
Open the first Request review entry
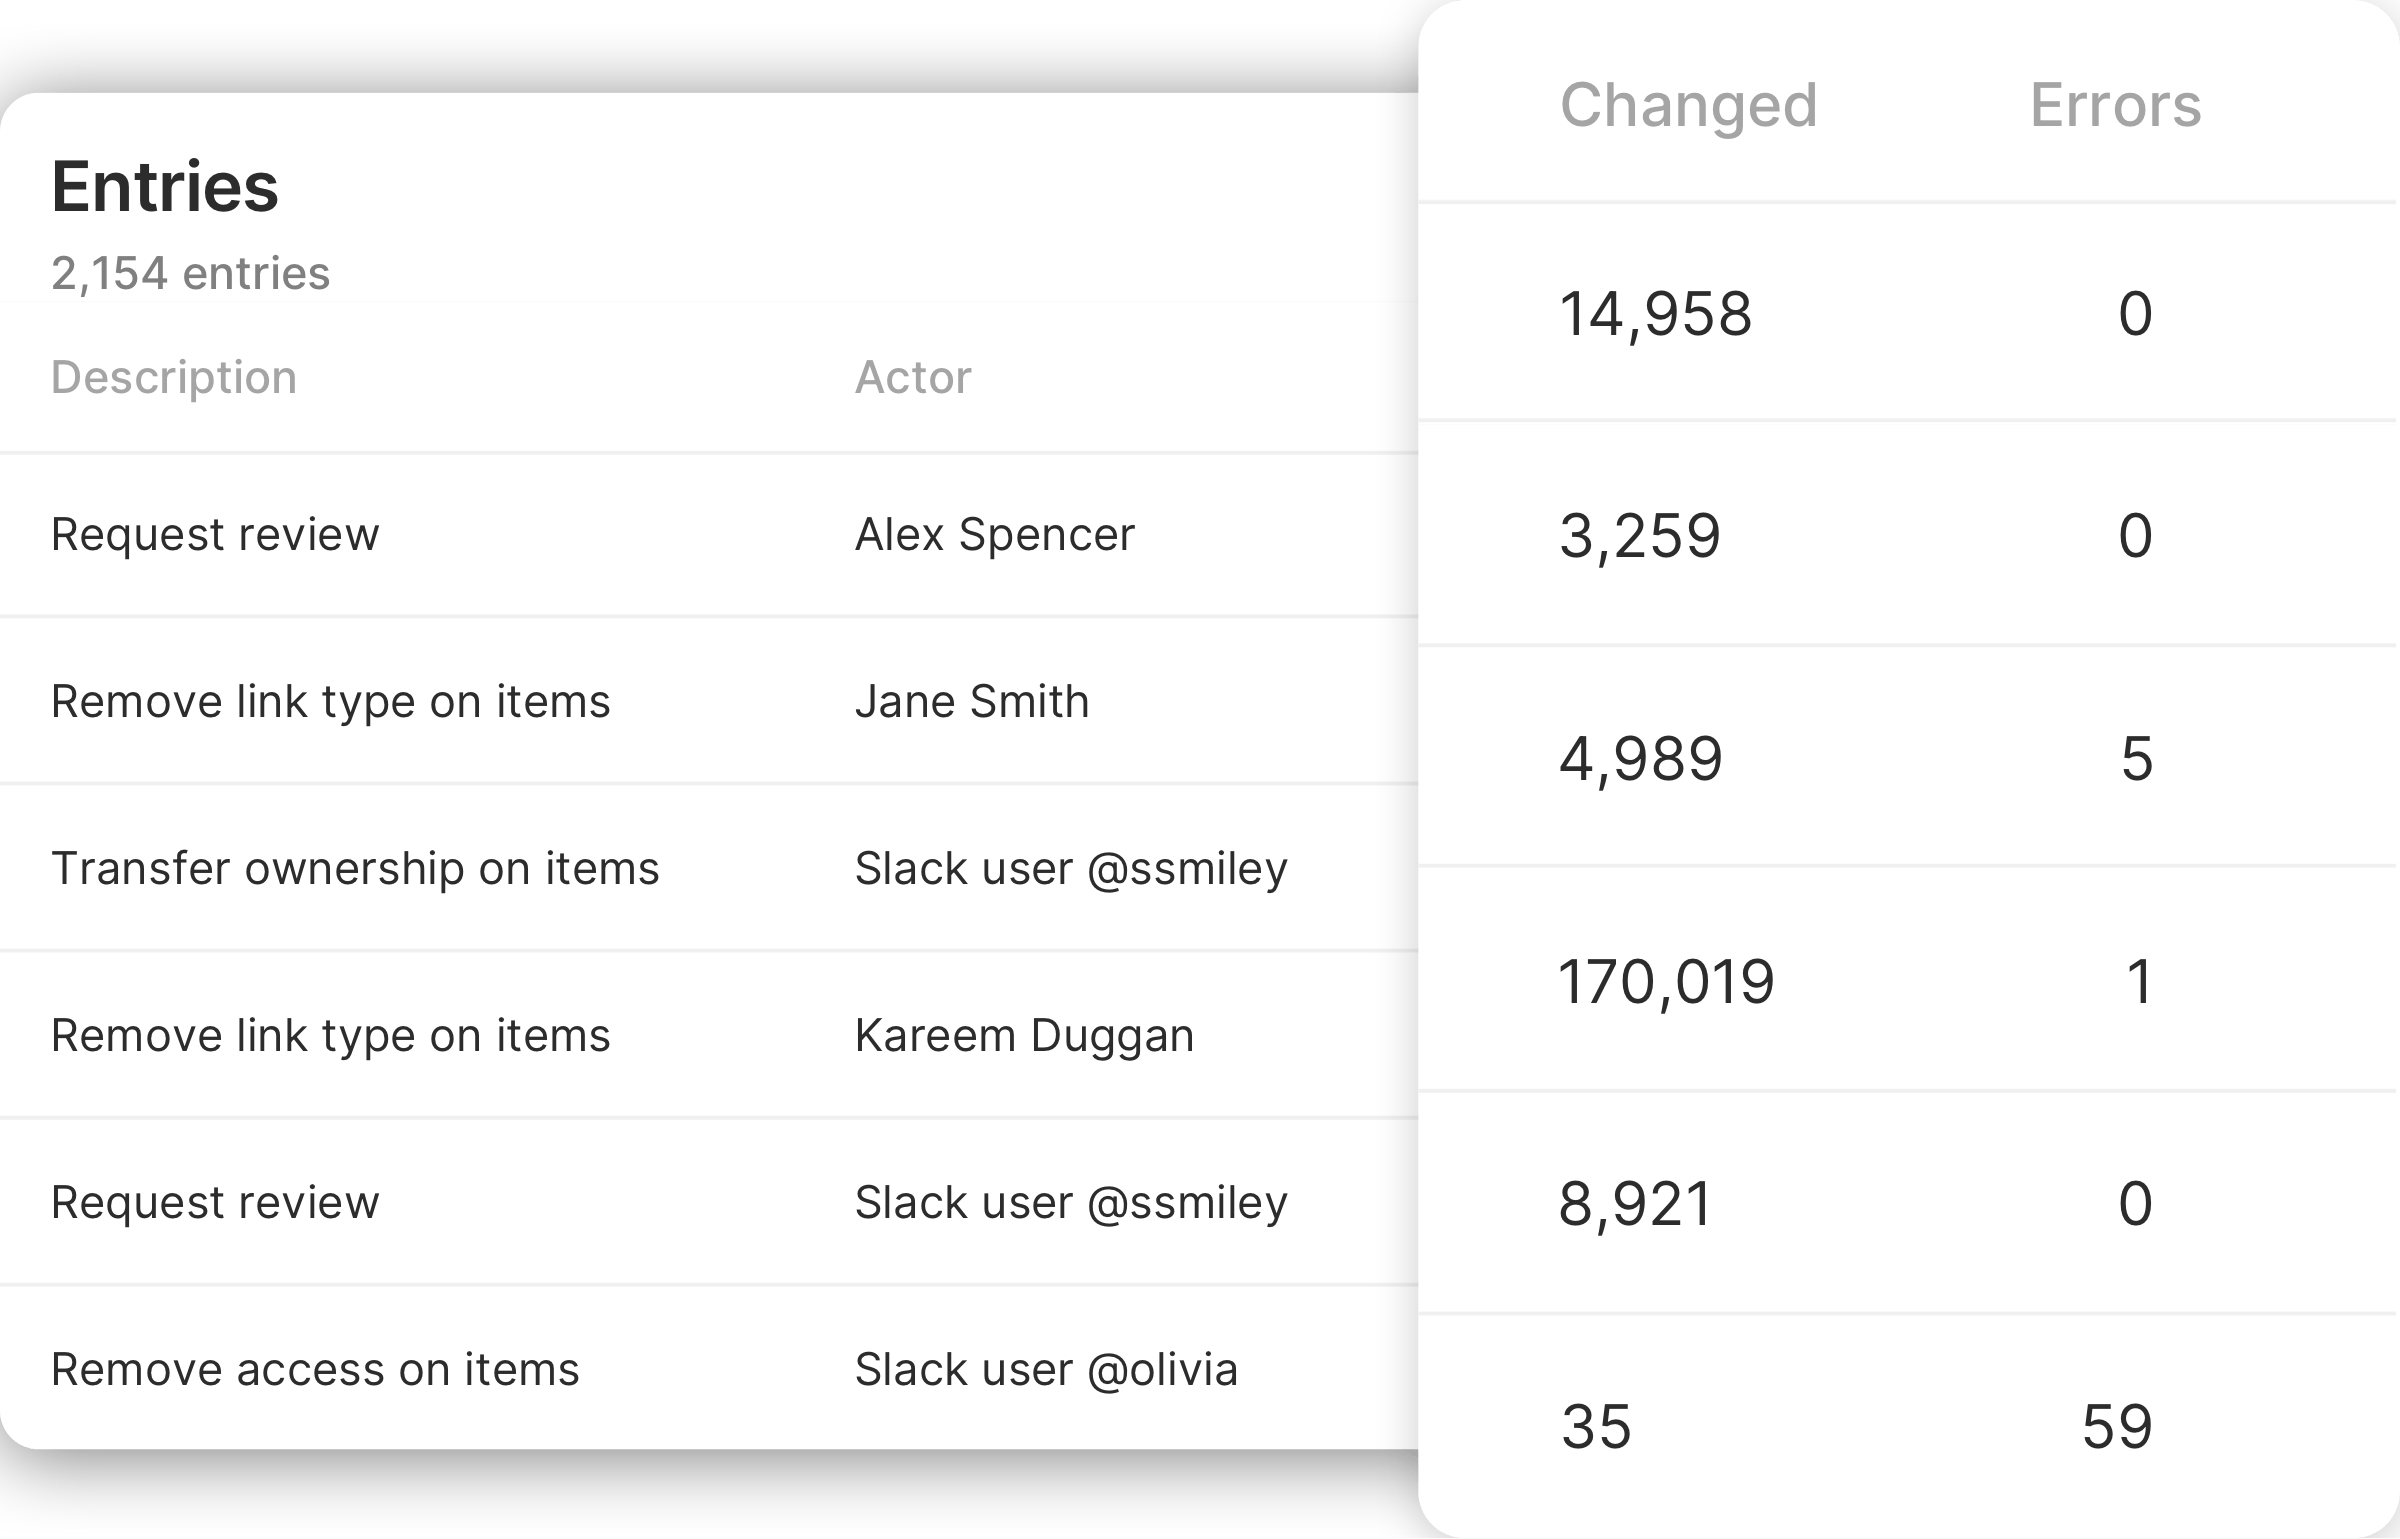[215, 534]
